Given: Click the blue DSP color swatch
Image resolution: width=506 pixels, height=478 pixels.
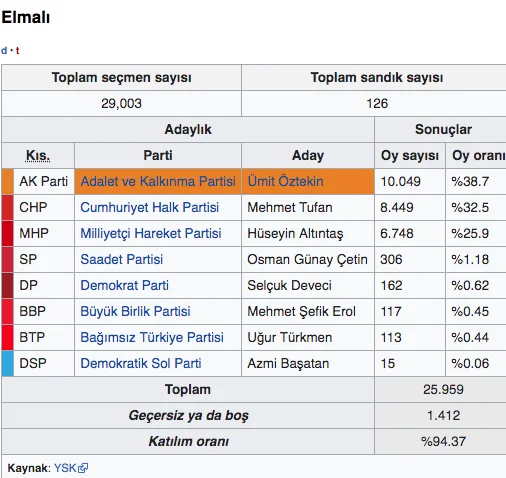Looking at the screenshot, I should pyautogui.click(x=8, y=363).
